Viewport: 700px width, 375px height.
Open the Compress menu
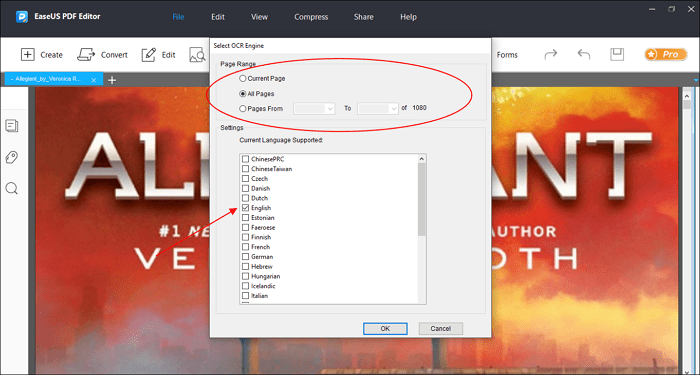pos(311,17)
